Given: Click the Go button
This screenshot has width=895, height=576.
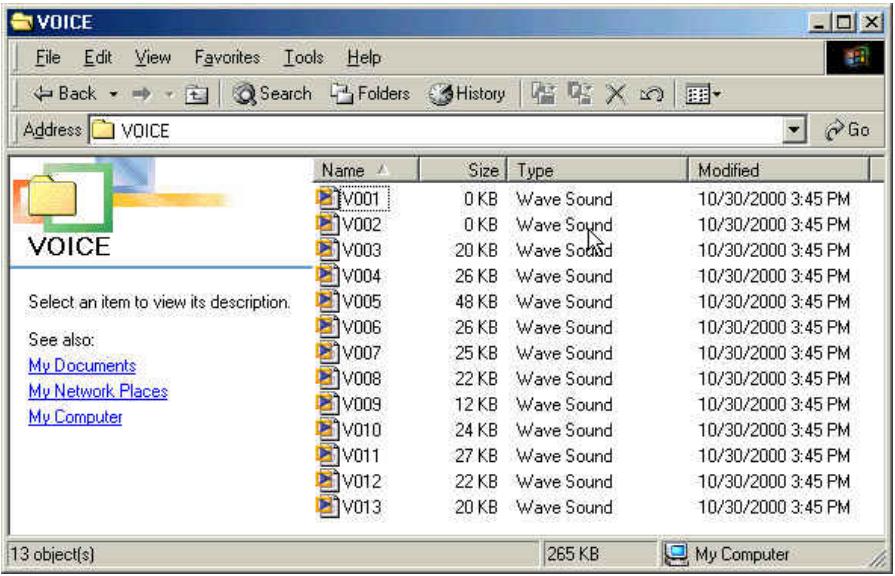Looking at the screenshot, I should [847, 130].
